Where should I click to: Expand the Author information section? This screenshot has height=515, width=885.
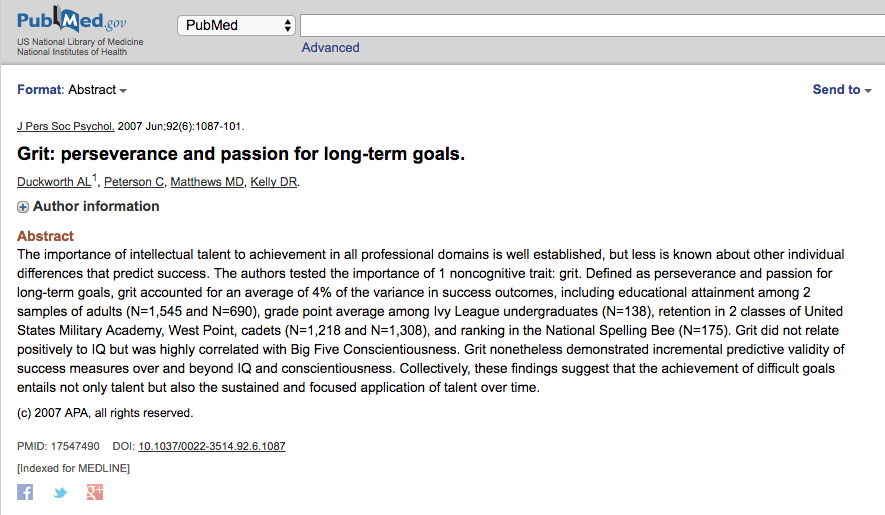[23, 207]
